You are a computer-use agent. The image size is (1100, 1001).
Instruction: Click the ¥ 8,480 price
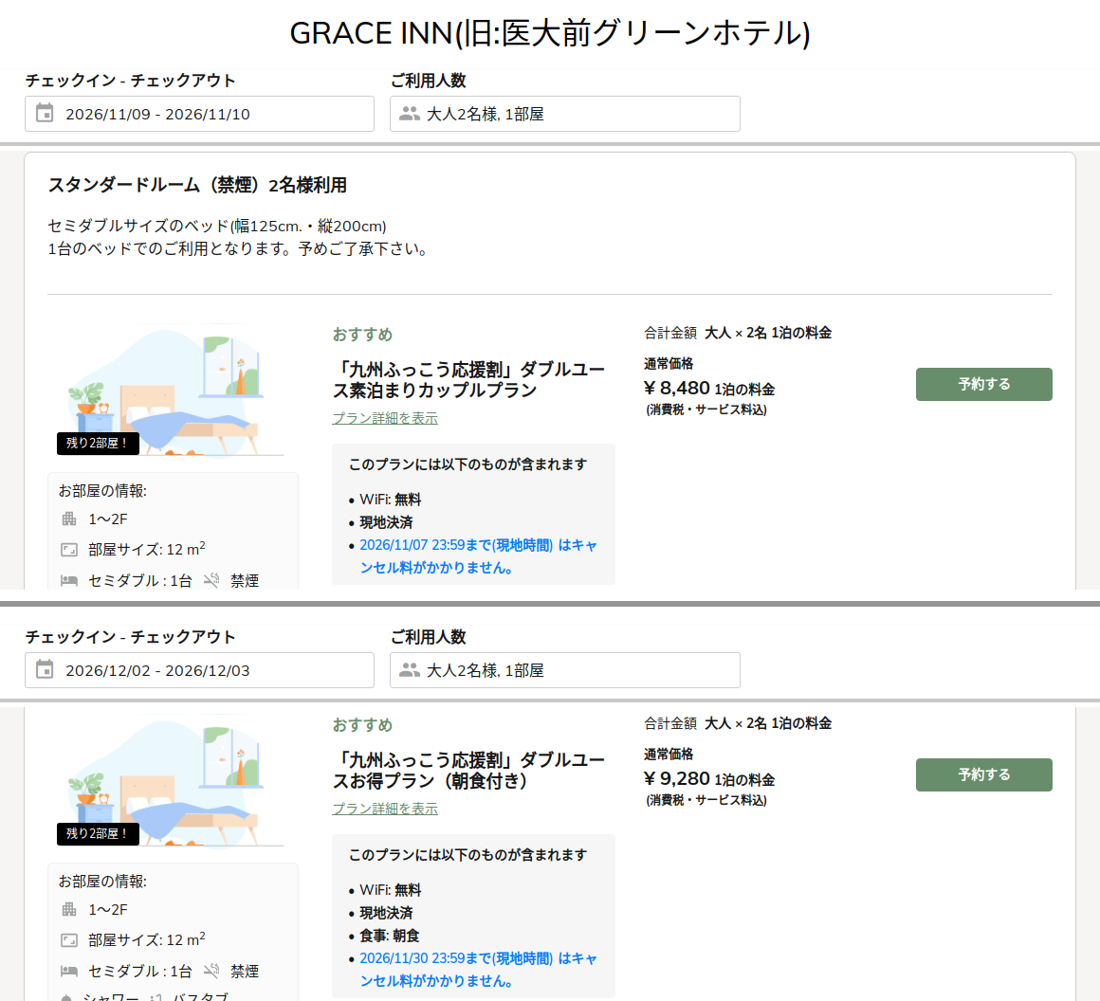(x=677, y=388)
